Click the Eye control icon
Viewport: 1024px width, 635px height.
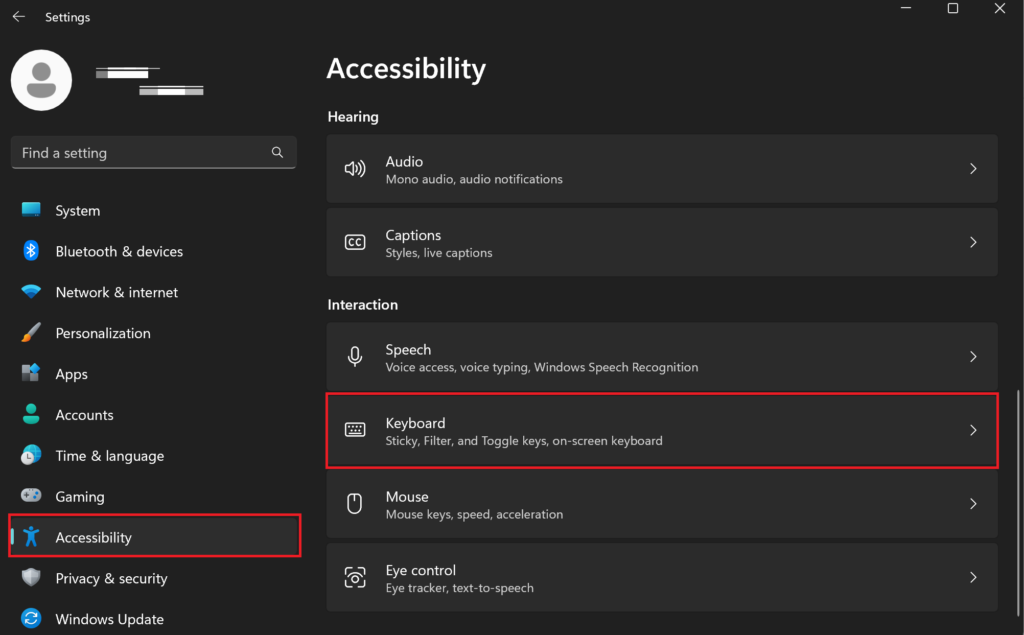point(355,577)
